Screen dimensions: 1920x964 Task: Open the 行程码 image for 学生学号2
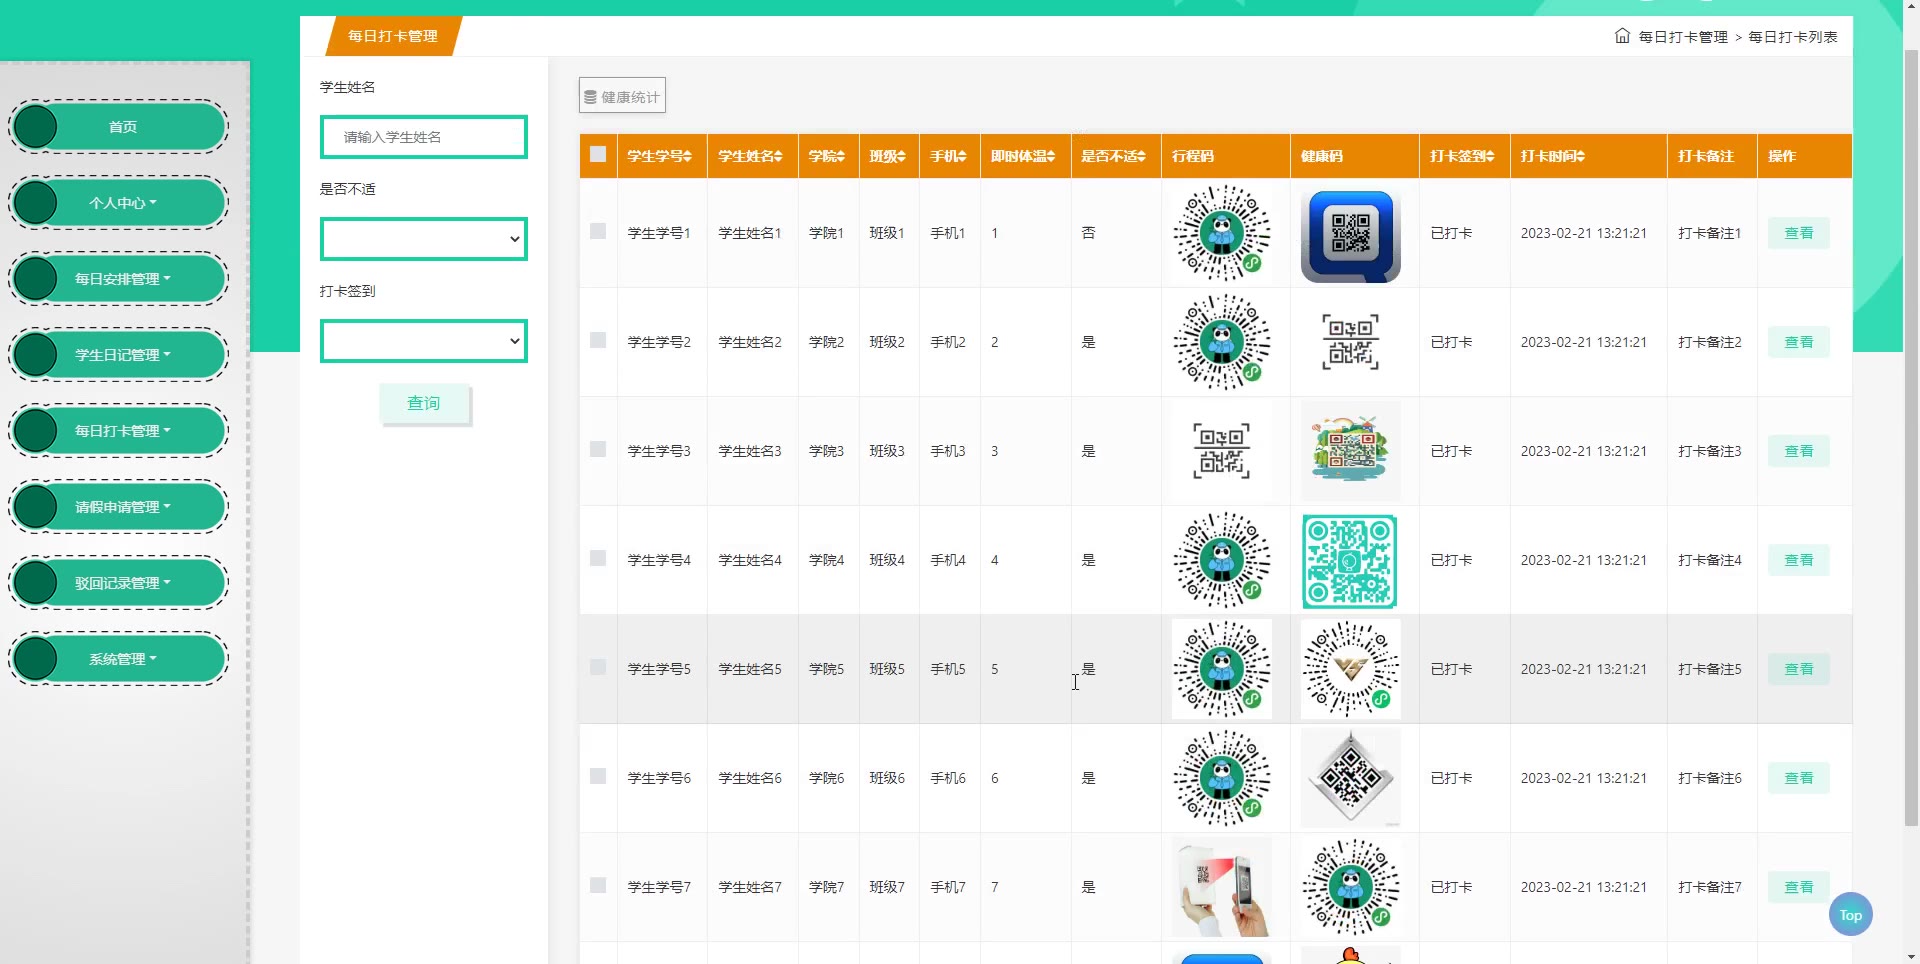pos(1222,342)
